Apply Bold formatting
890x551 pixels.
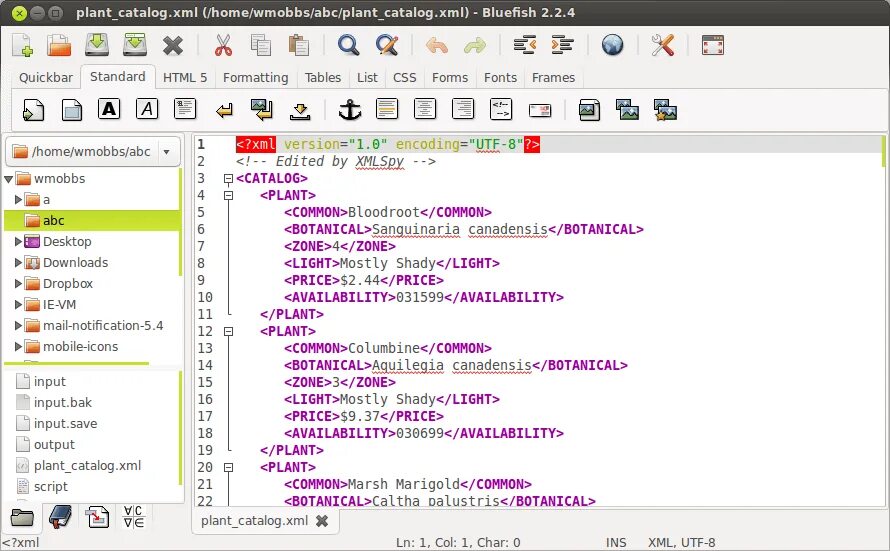click(x=109, y=109)
